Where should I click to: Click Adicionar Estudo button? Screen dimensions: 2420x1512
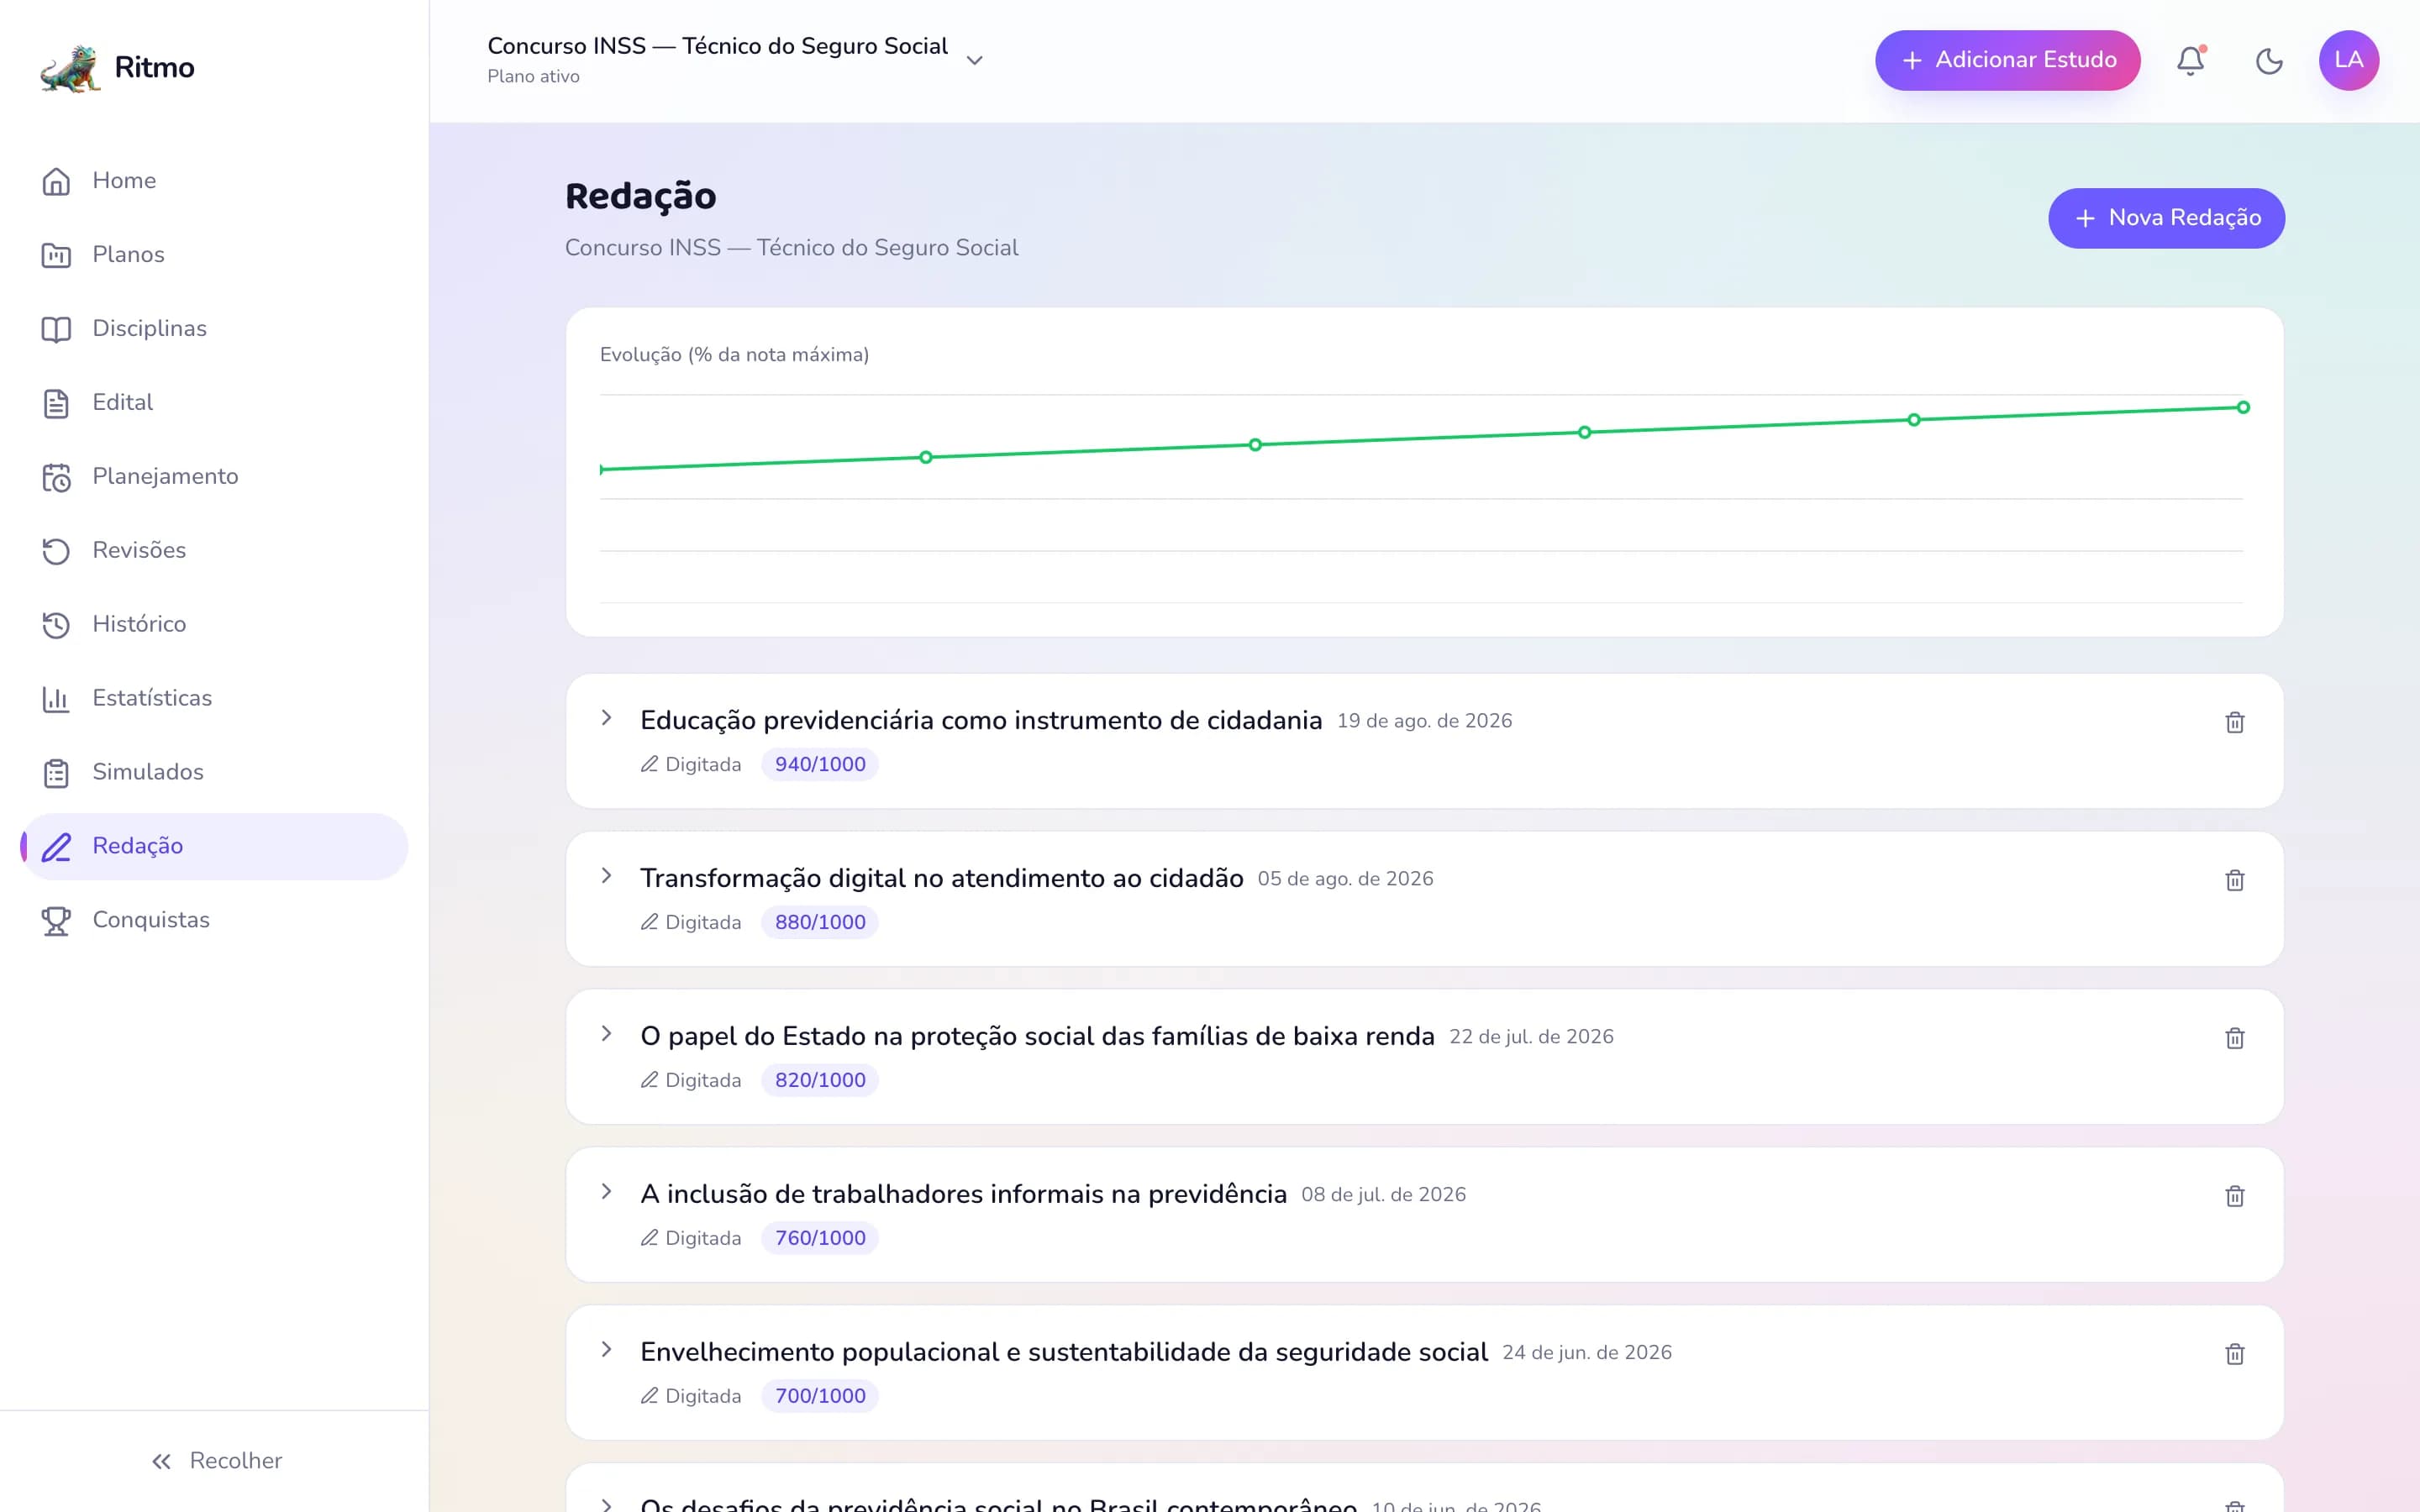tap(2007, 60)
